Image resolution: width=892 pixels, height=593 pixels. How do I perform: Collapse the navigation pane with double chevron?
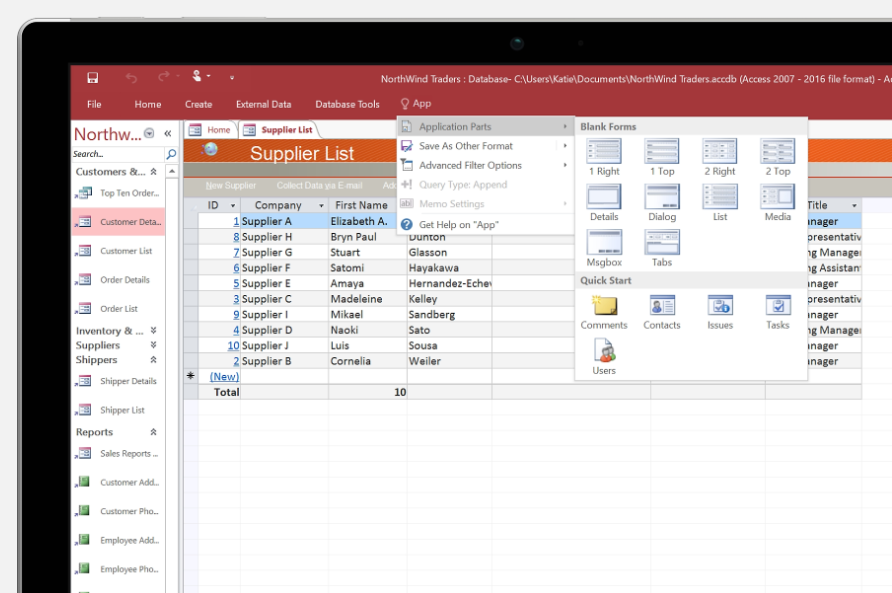pos(168,133)
